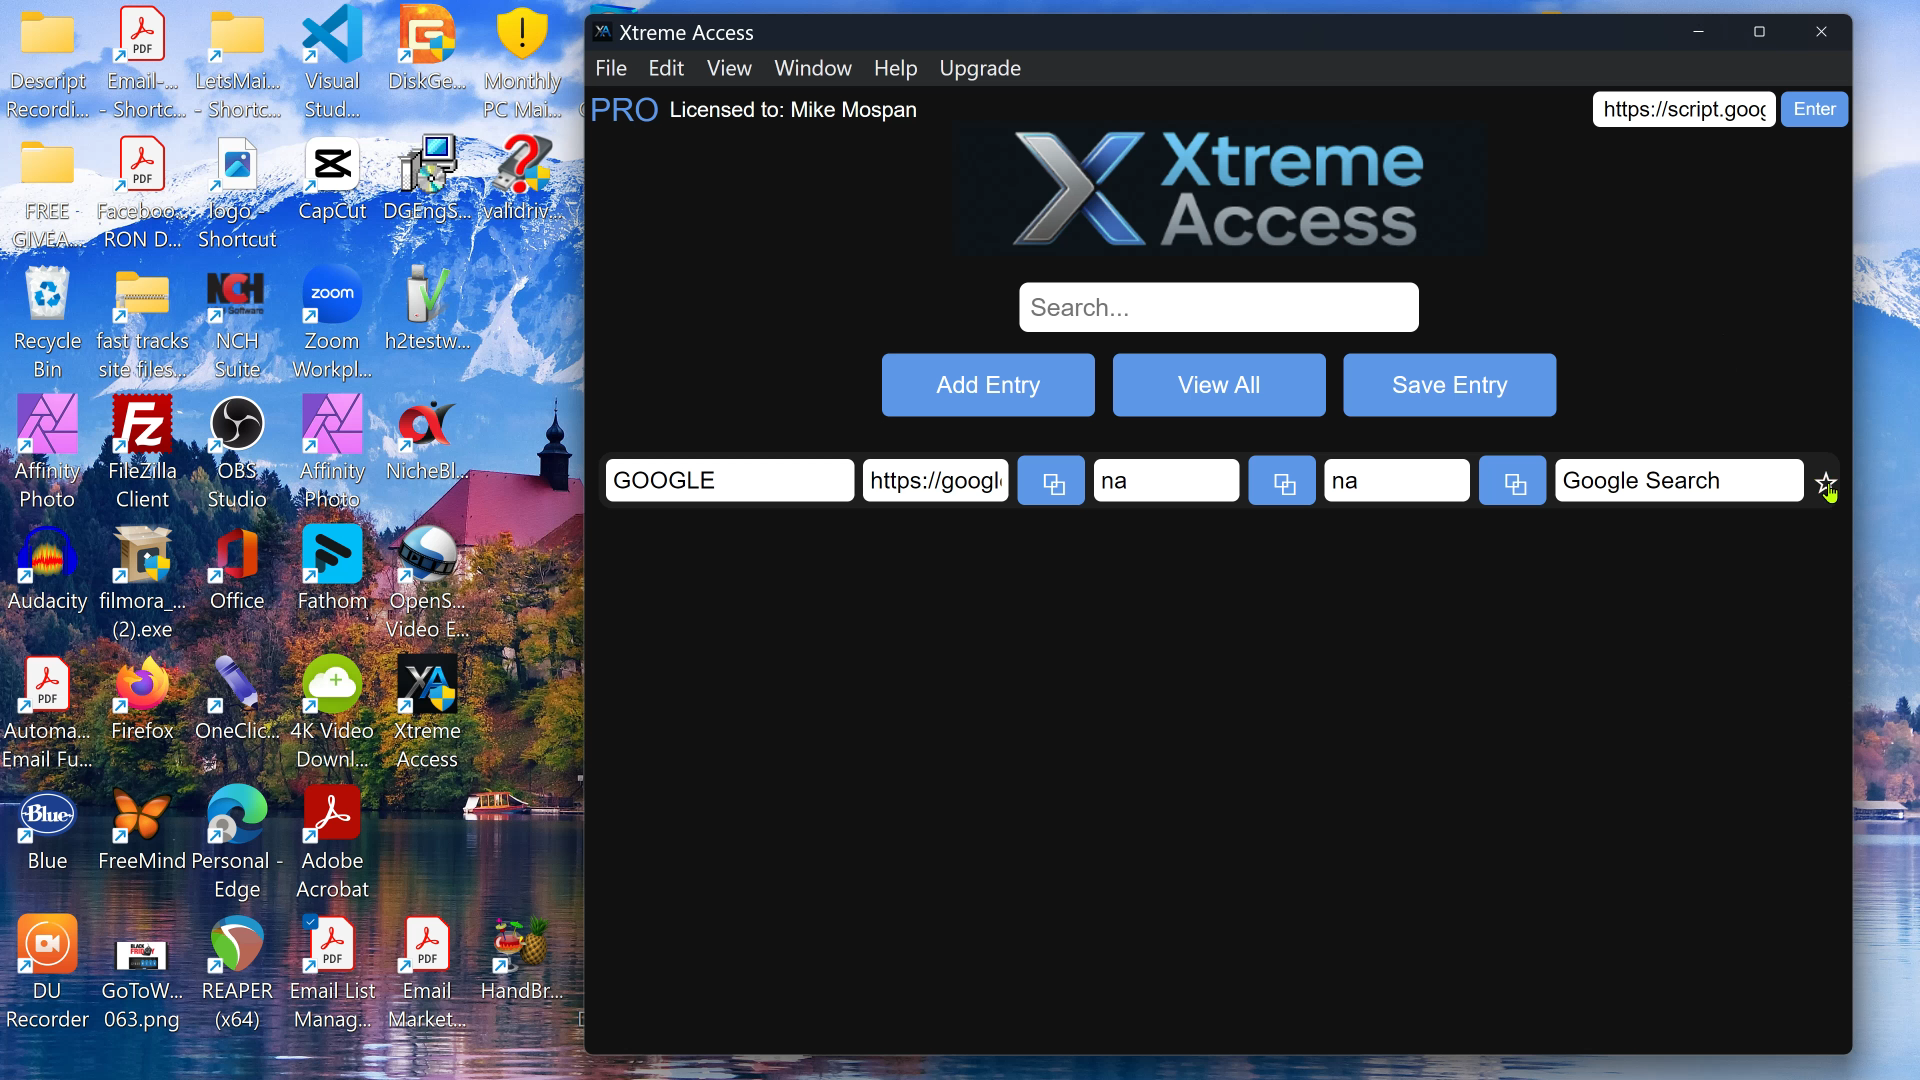
Task: Click the GOOGLE entry name field
Action: click(730, 481)
